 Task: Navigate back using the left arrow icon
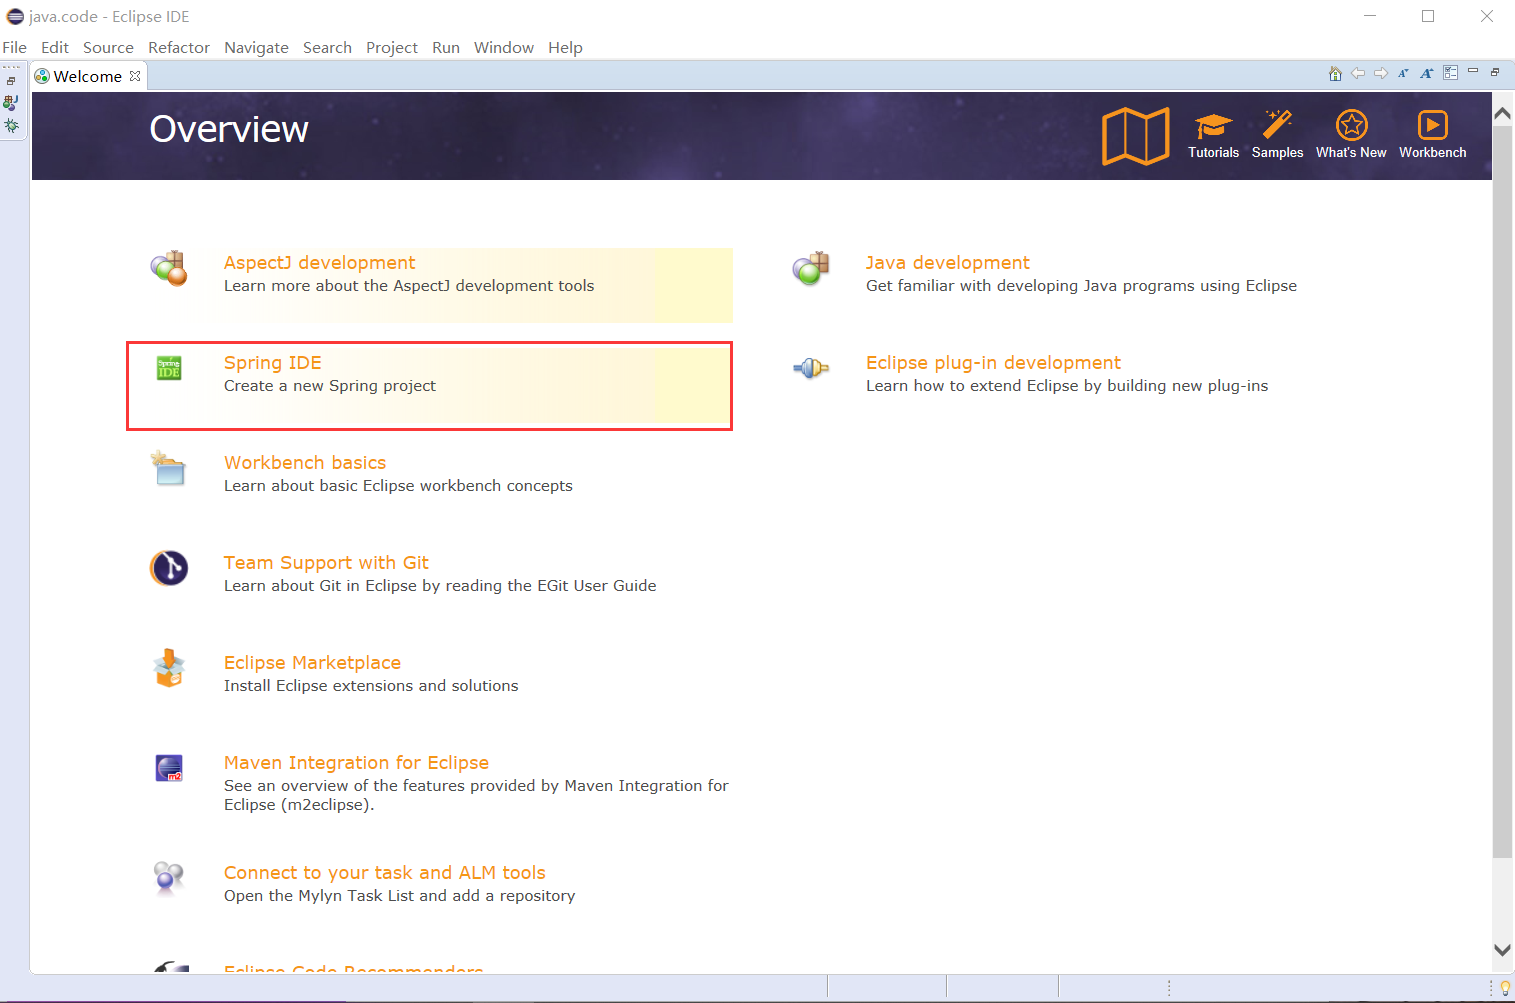click(1358, 73)
